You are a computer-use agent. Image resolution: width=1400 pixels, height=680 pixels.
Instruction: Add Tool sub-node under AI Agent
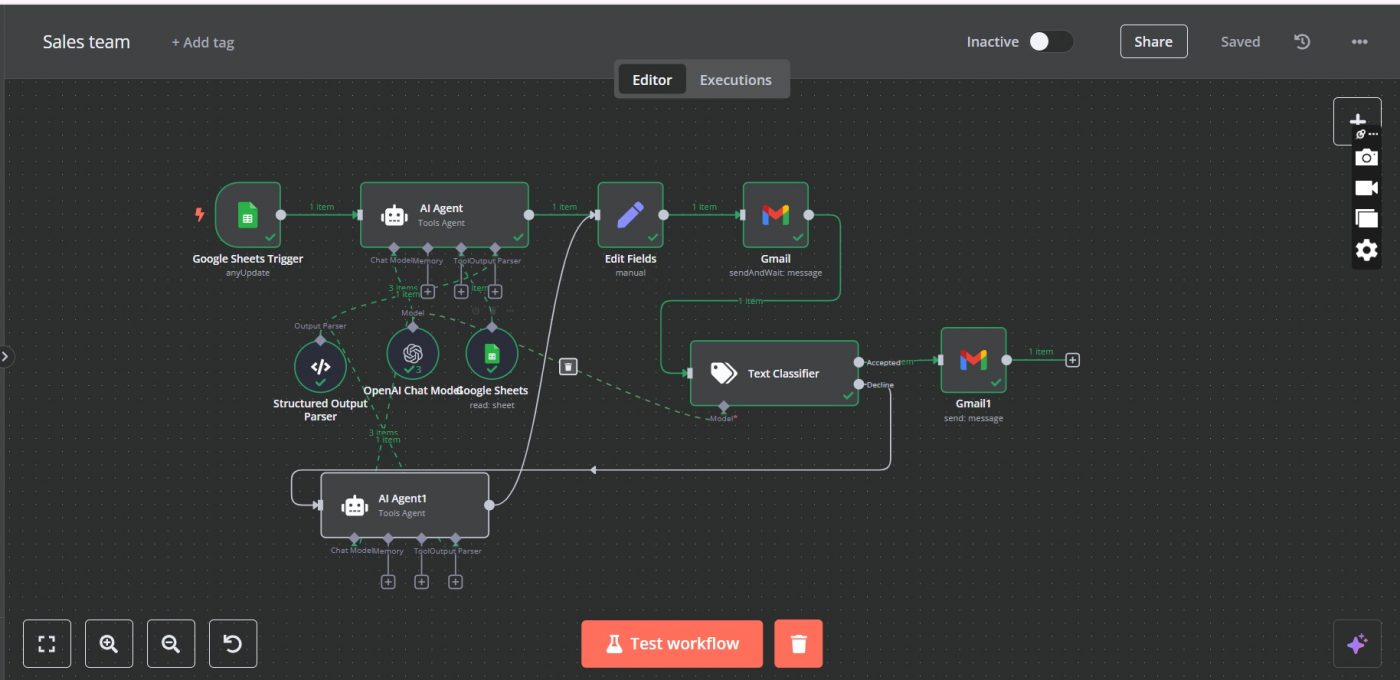pos(461,292)
